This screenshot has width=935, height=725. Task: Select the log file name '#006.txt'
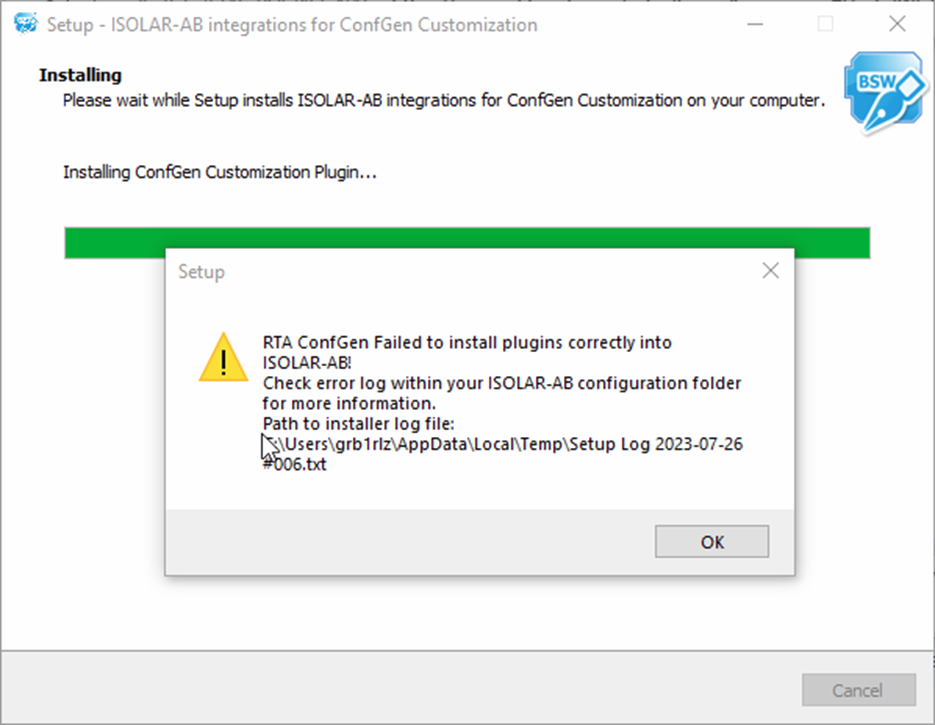point(295,464)
